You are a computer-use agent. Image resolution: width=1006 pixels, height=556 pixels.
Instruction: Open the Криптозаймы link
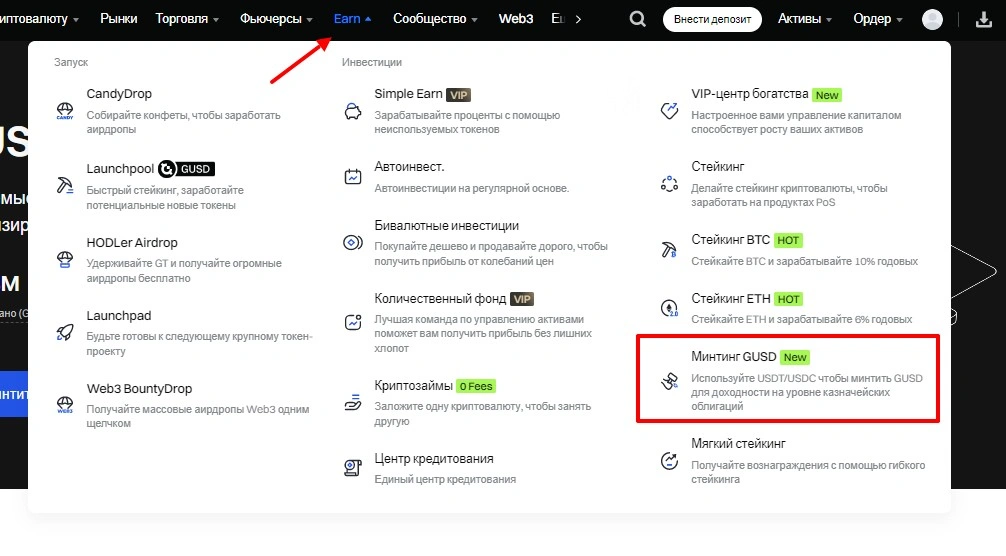(x=414, y=385)
